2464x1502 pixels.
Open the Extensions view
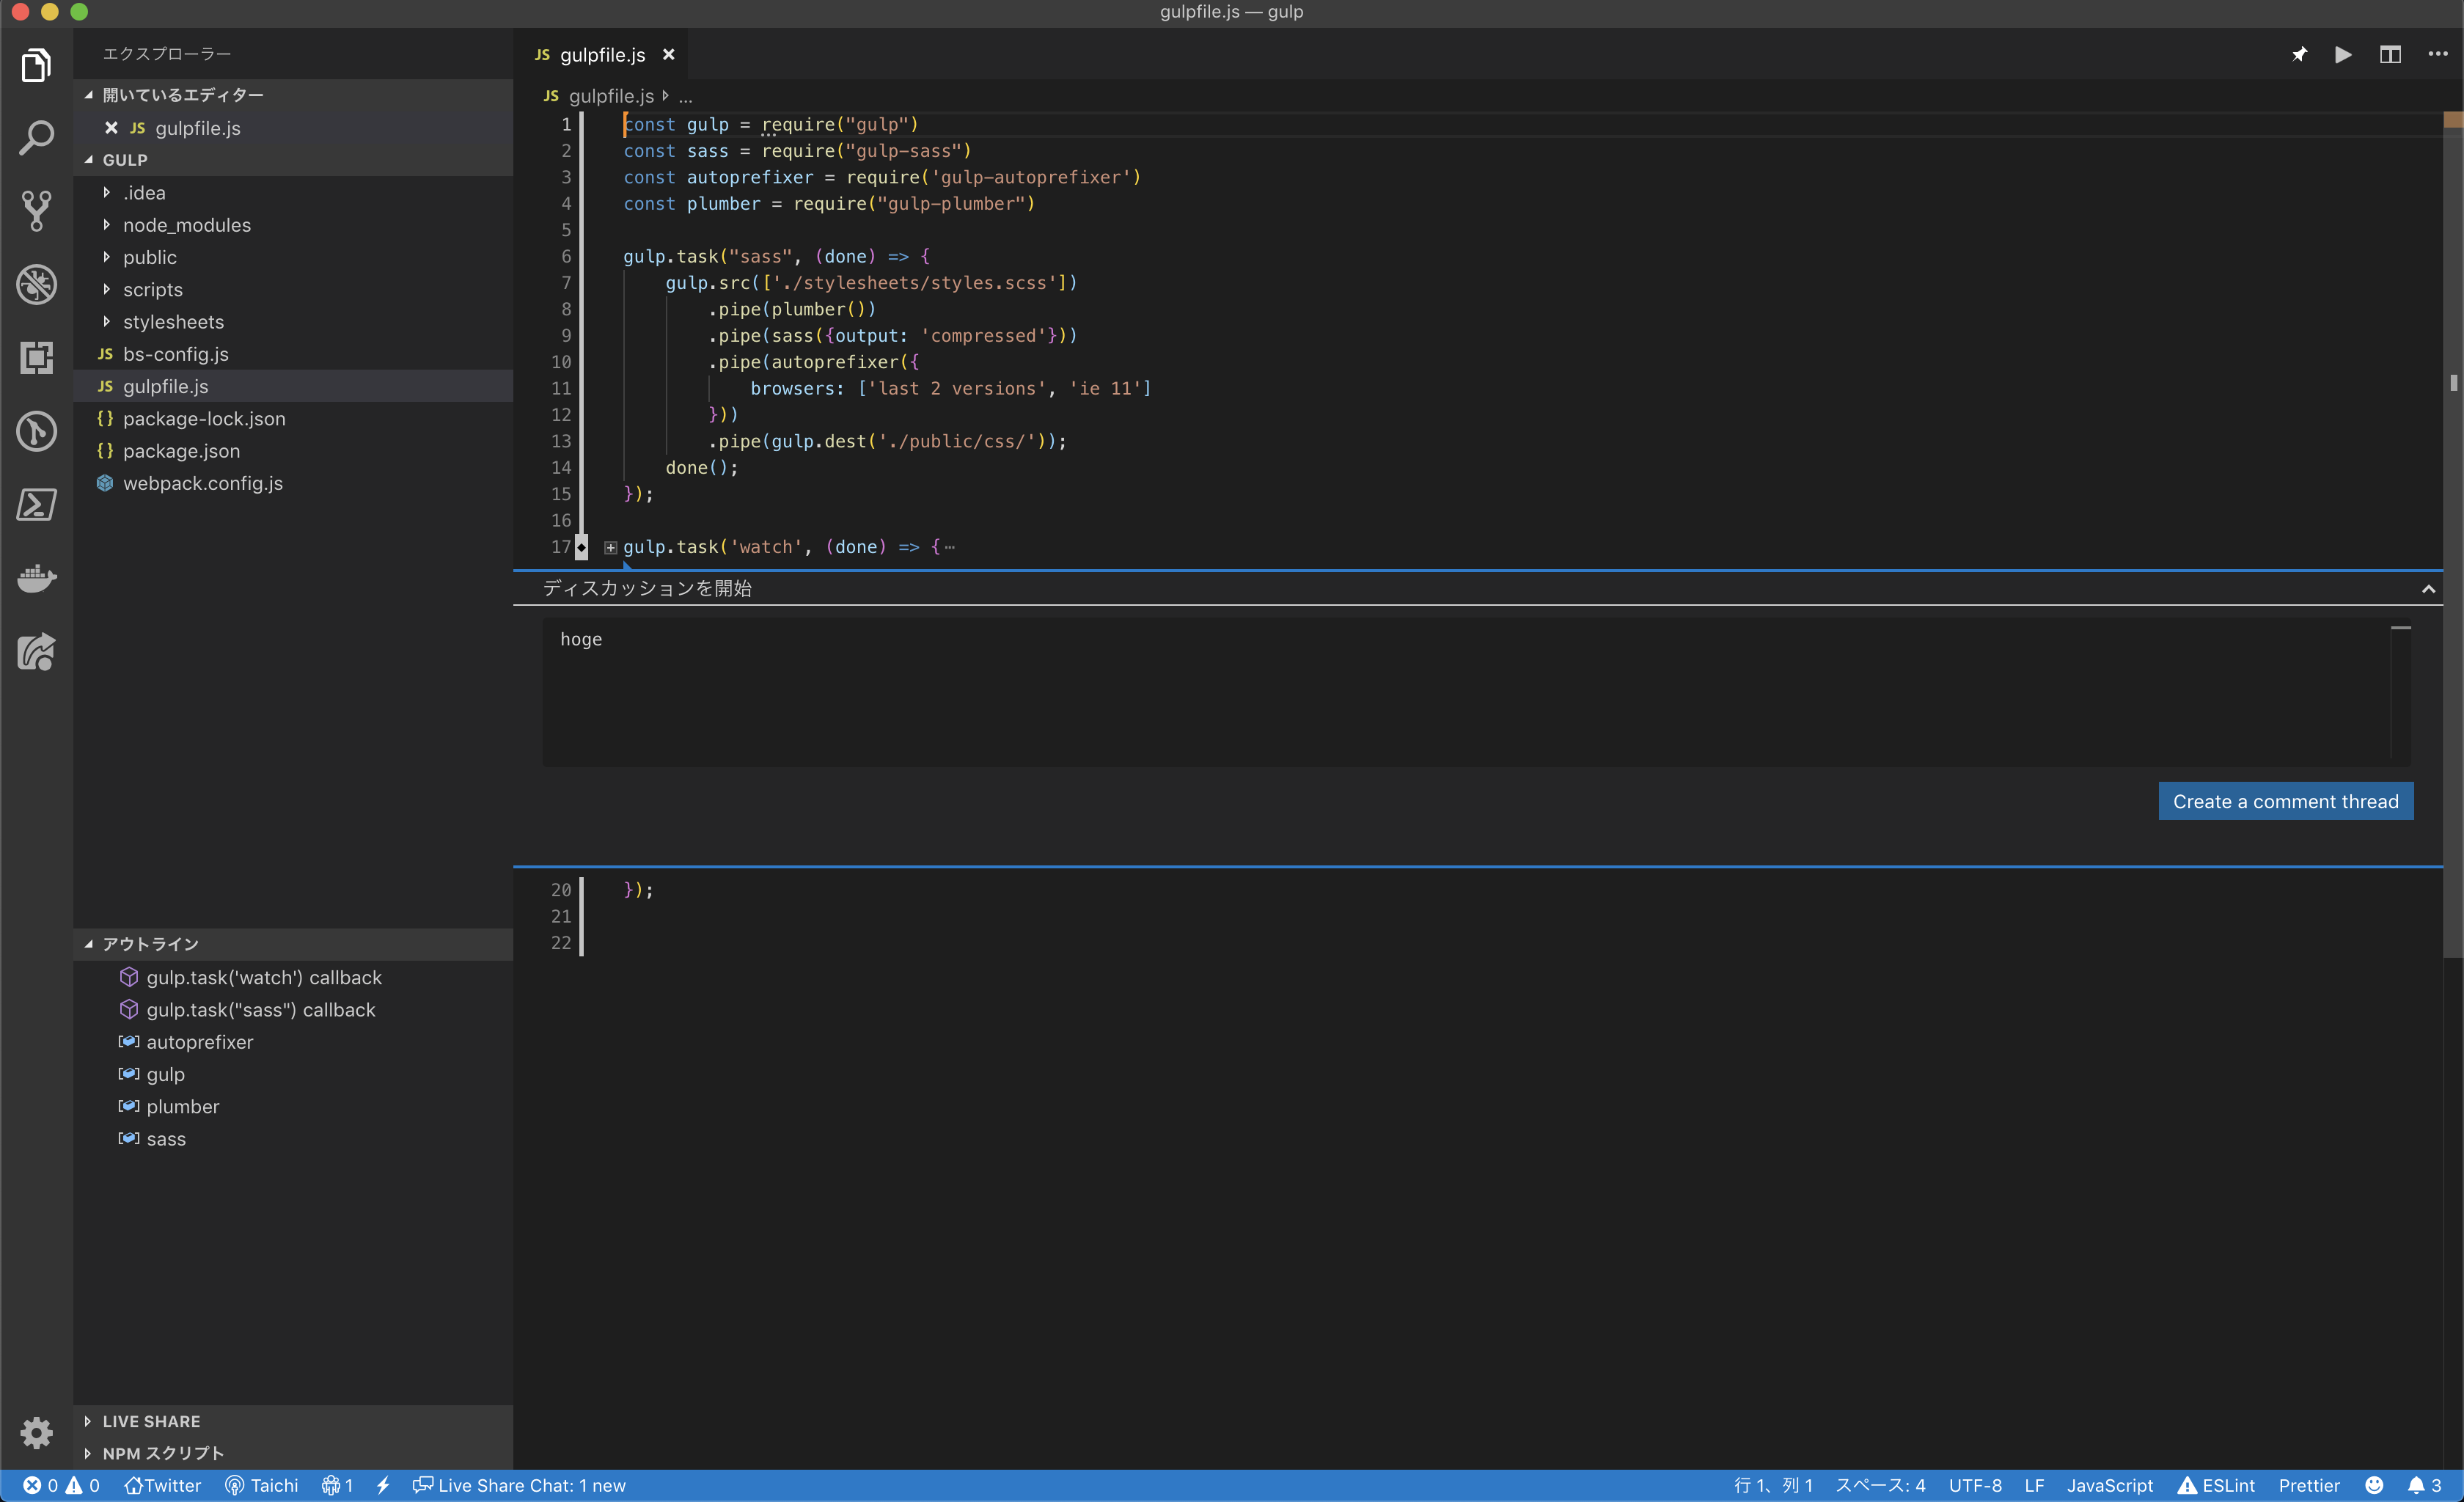[36, 357]
